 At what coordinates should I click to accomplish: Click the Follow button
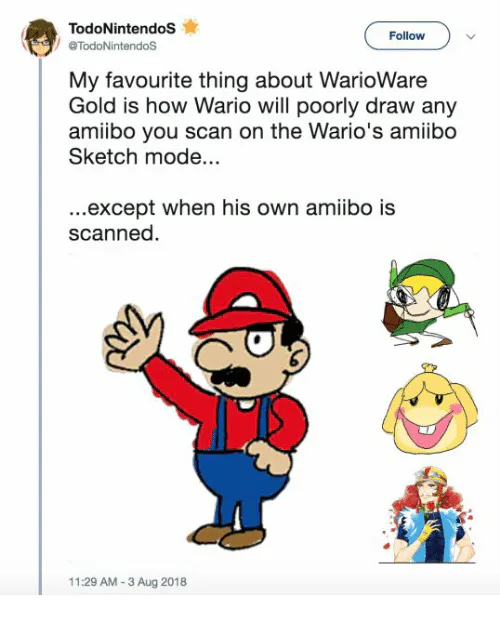tap(407, 36)
